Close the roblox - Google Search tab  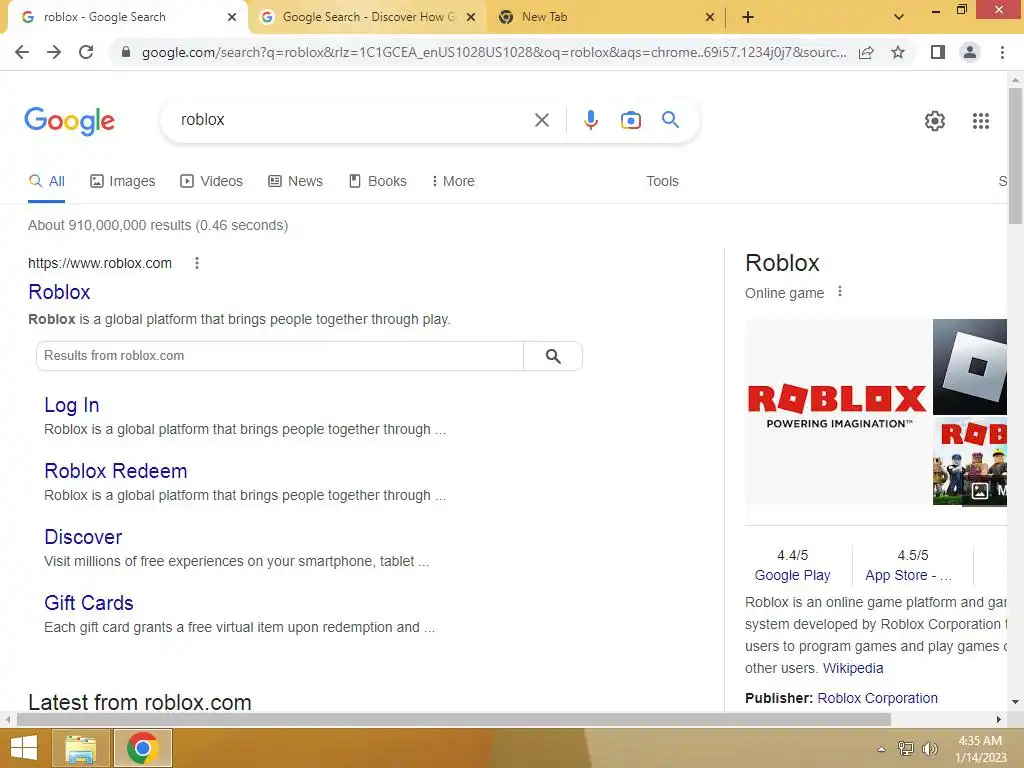tap(232, 17)
